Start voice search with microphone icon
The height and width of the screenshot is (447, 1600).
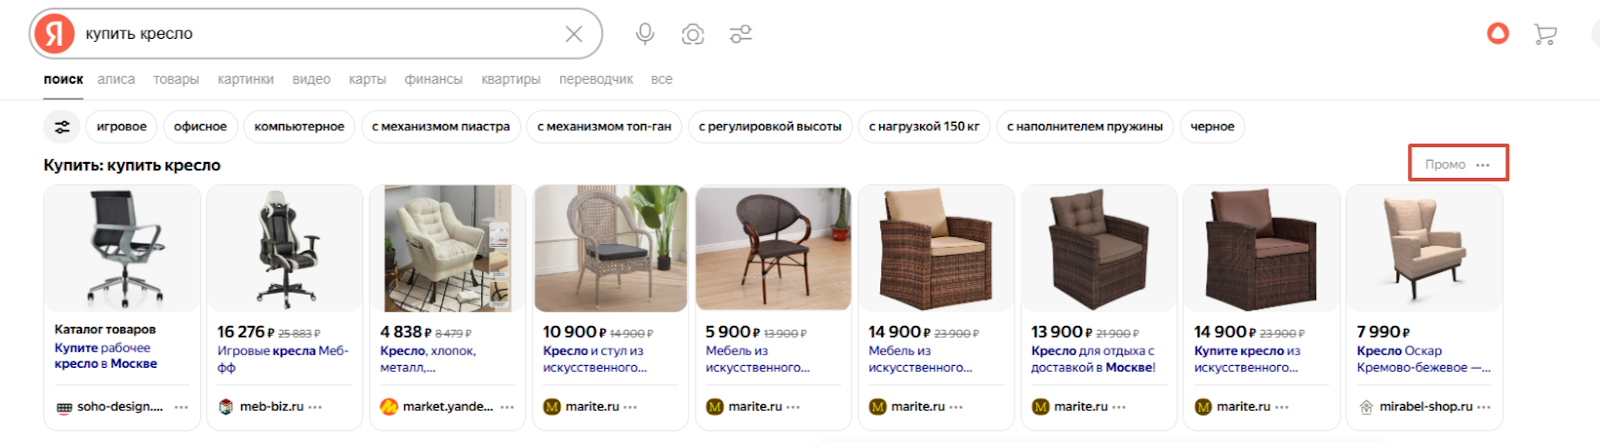pyautogui.click(x=645, y=34)
